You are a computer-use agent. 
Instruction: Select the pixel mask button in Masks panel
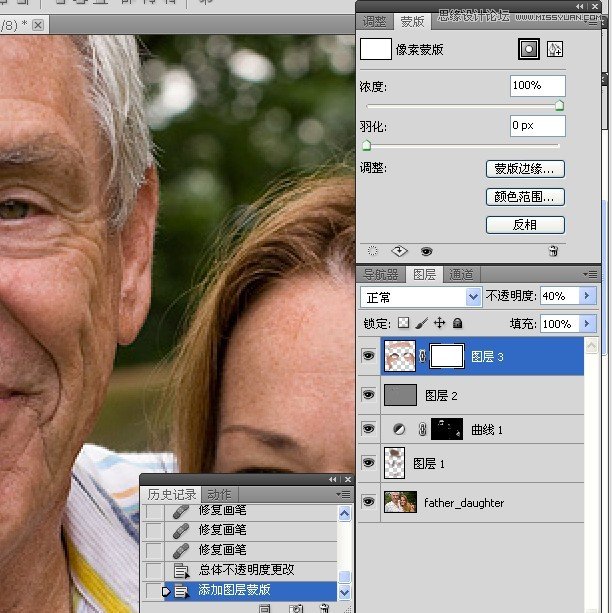pos(529,49)
